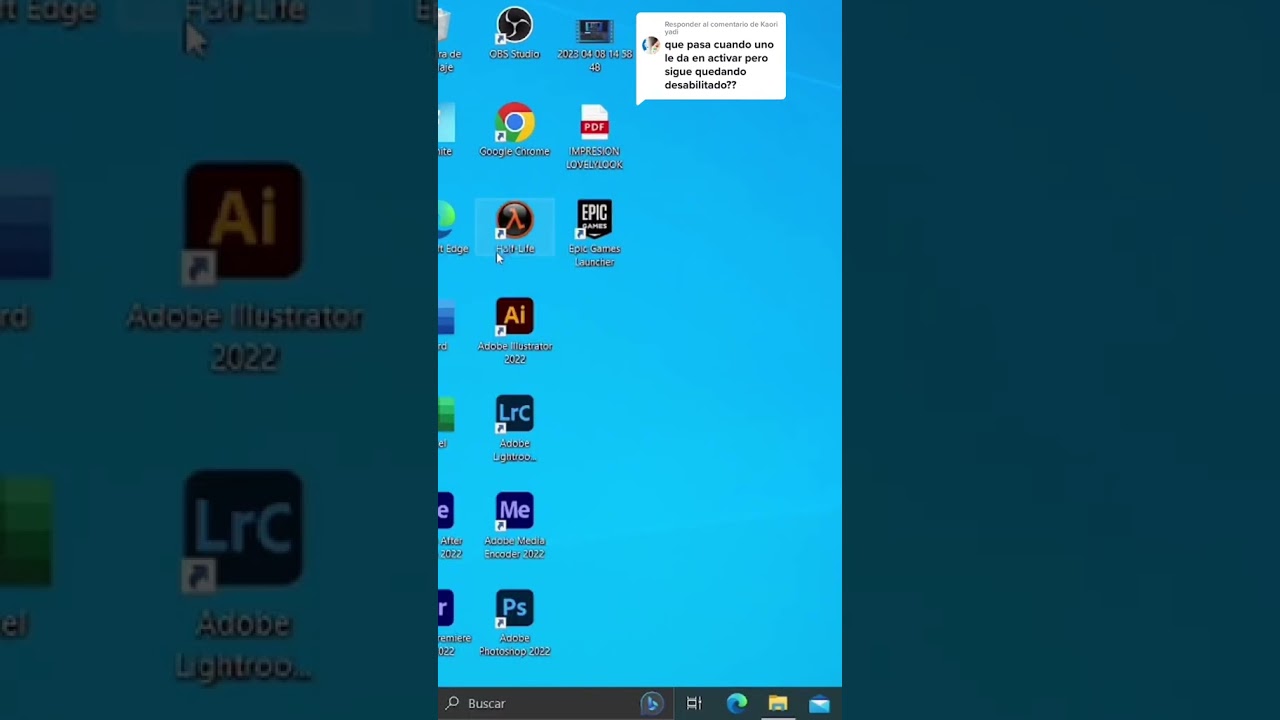Open the Adobe Lightroom Classic shortcut
The height and width of the screenshot is (720, 1280).
coord(514,428)
